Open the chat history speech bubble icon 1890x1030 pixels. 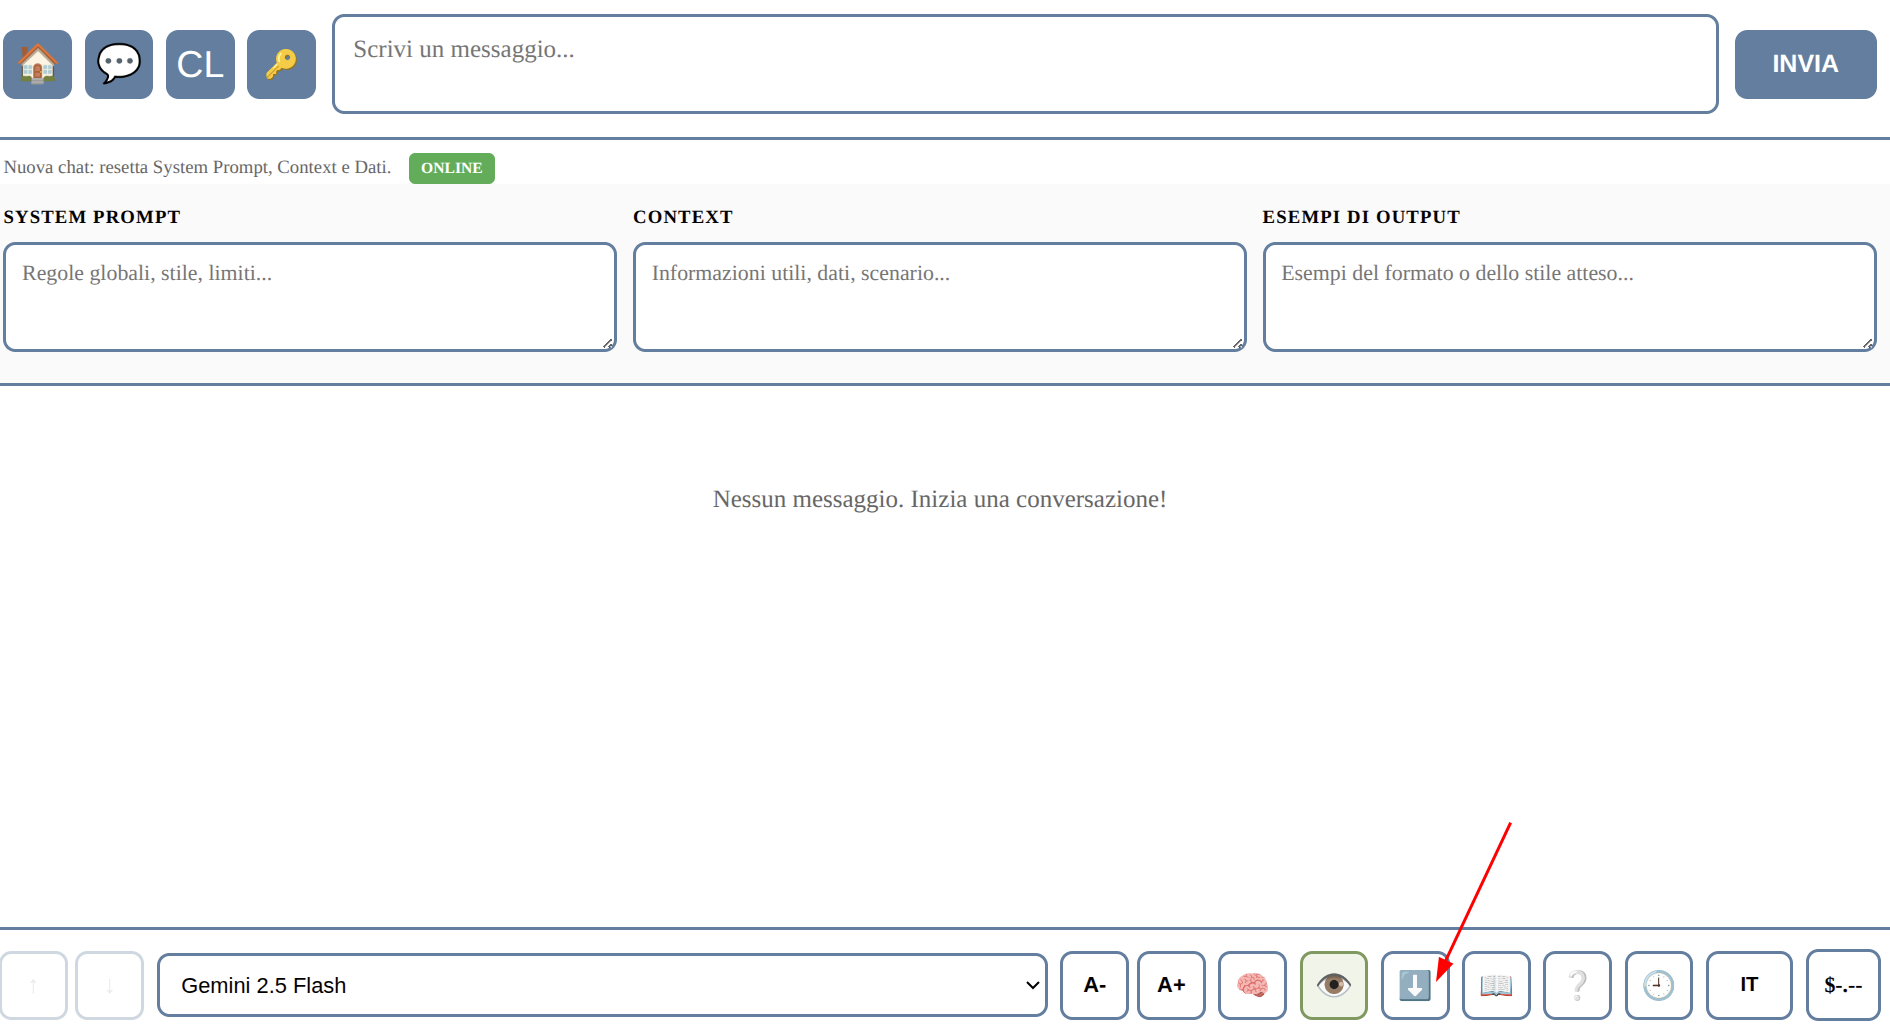coord(118,64)
